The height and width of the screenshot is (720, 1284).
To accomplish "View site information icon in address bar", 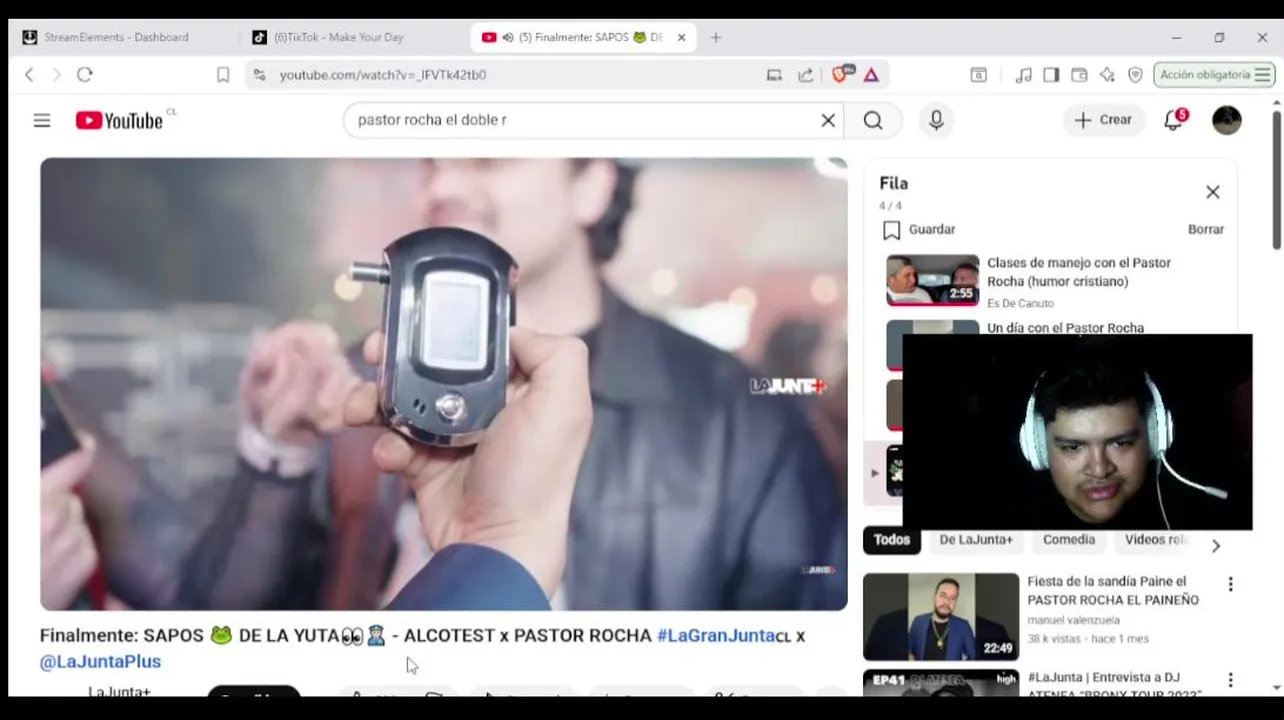I will coord(260,75).
